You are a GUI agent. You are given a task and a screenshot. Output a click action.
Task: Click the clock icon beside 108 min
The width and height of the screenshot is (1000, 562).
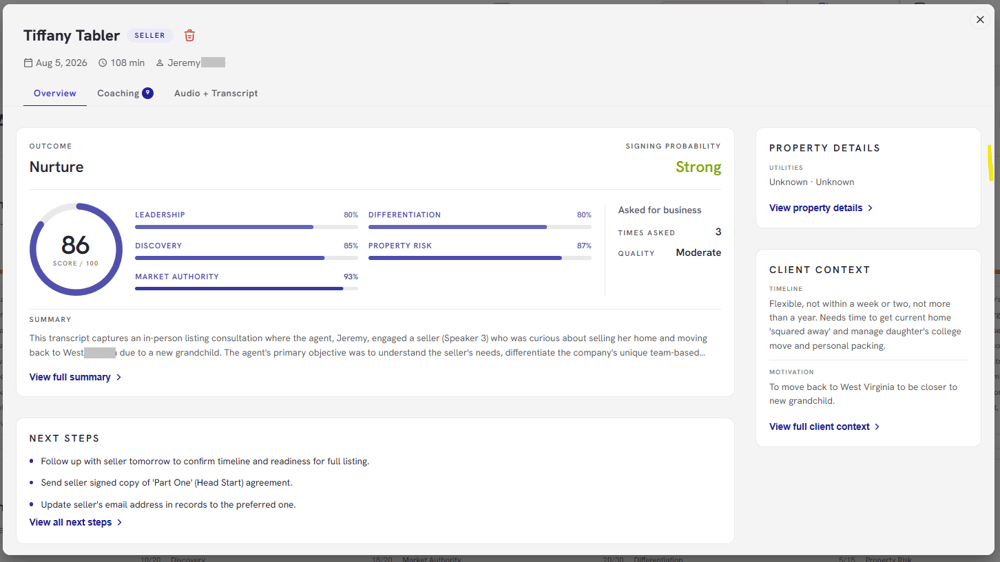point(103,63)
